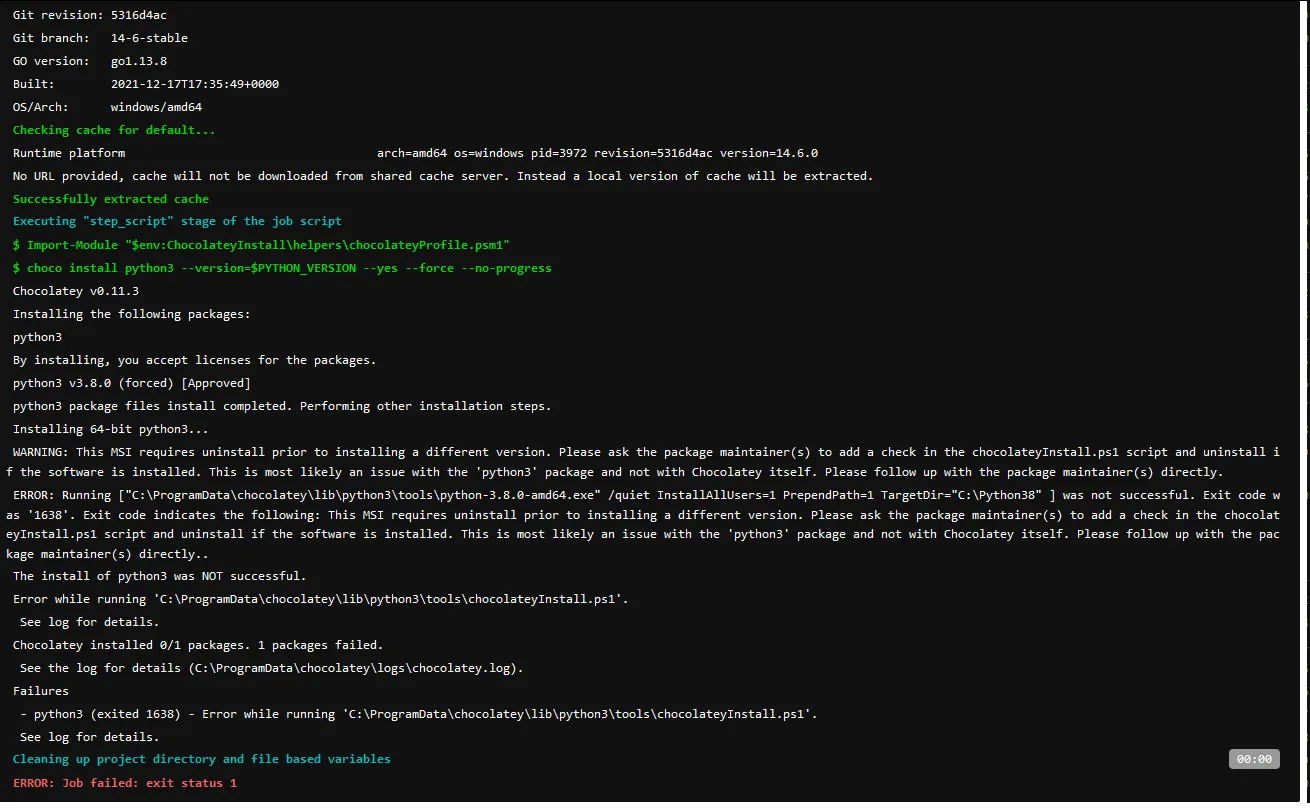Screen dimensions: 1310x810
Task: Select the '- python3 (exited 1638)' failure line
Action: [x=419, y=714]
